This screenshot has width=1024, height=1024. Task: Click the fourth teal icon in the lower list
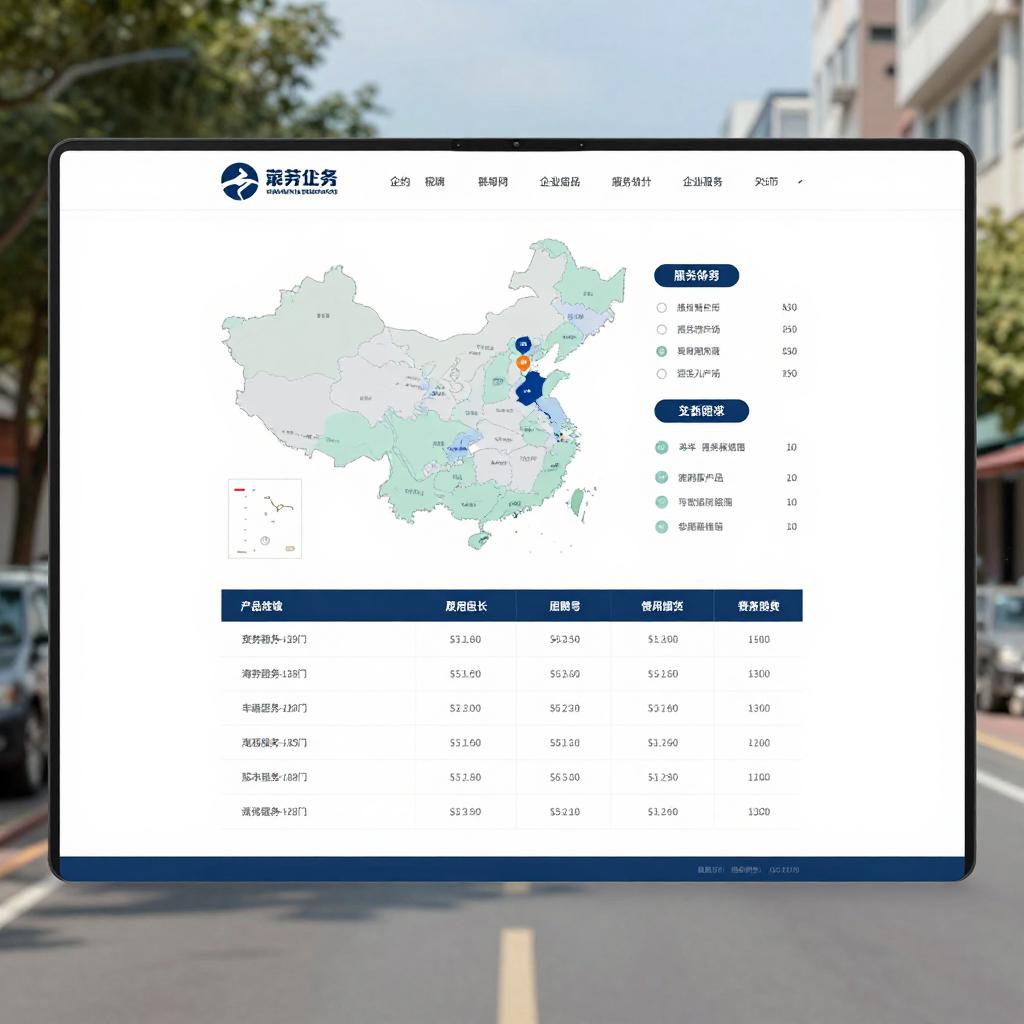(x=662, y=526)
